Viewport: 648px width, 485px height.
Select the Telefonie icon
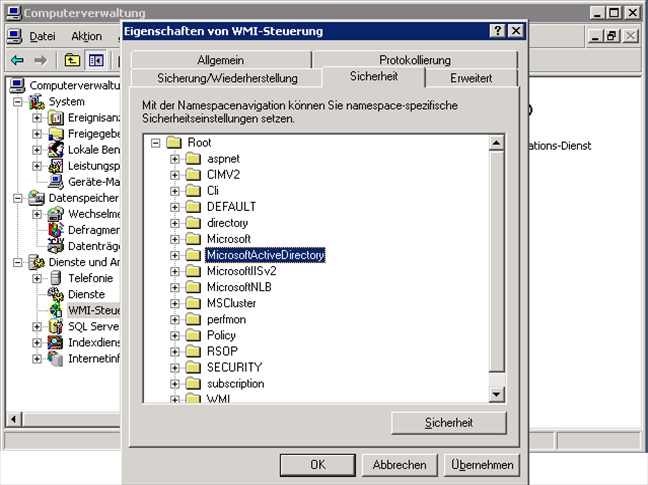[56, 278]
